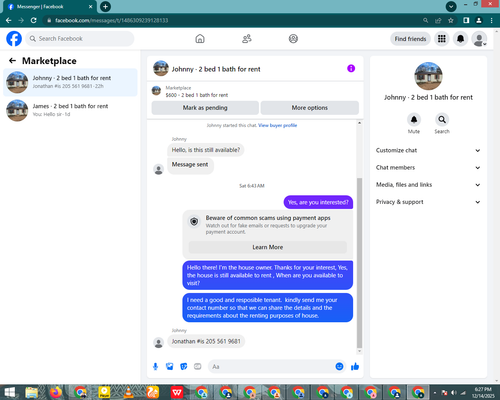The image size is (500, 400).
Task: Open the Windows Start button
Action: coord(9,392)
